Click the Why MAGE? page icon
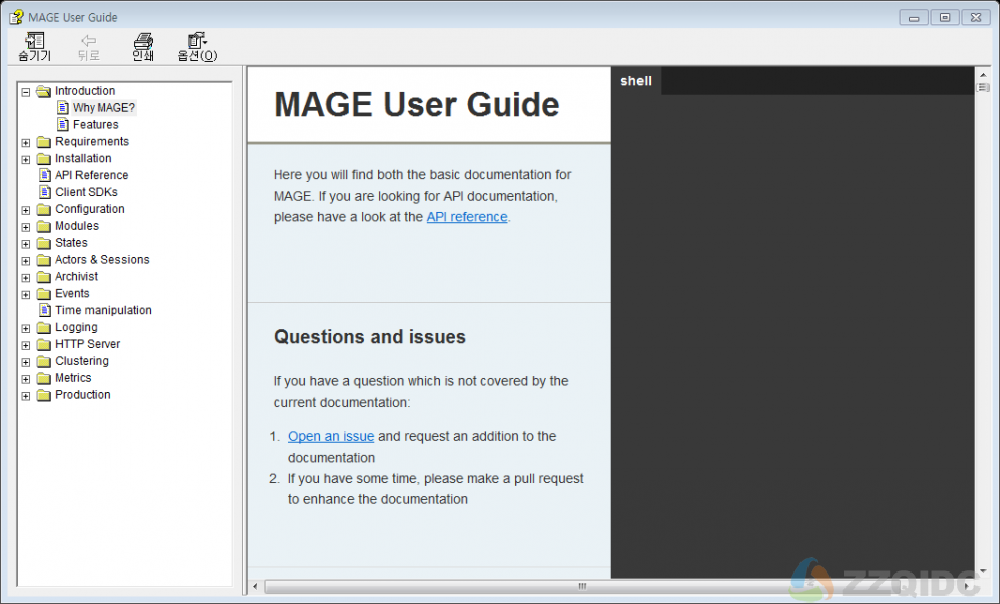This screenshot has height=604, width=1000. click(62, 108)
